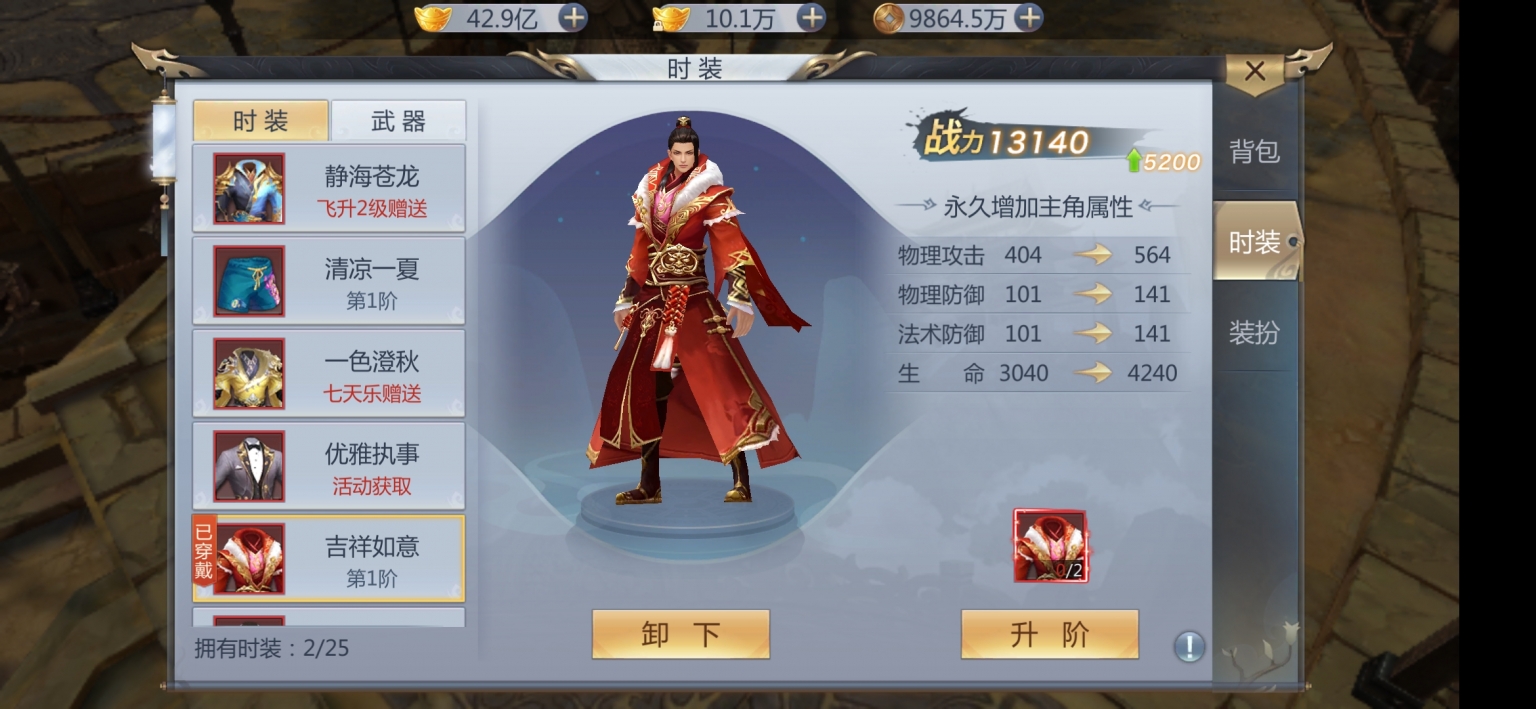Open the 装扮 side tab
The width and height of the screenshot is (1536, 709).
click(x=1254, y=333)
